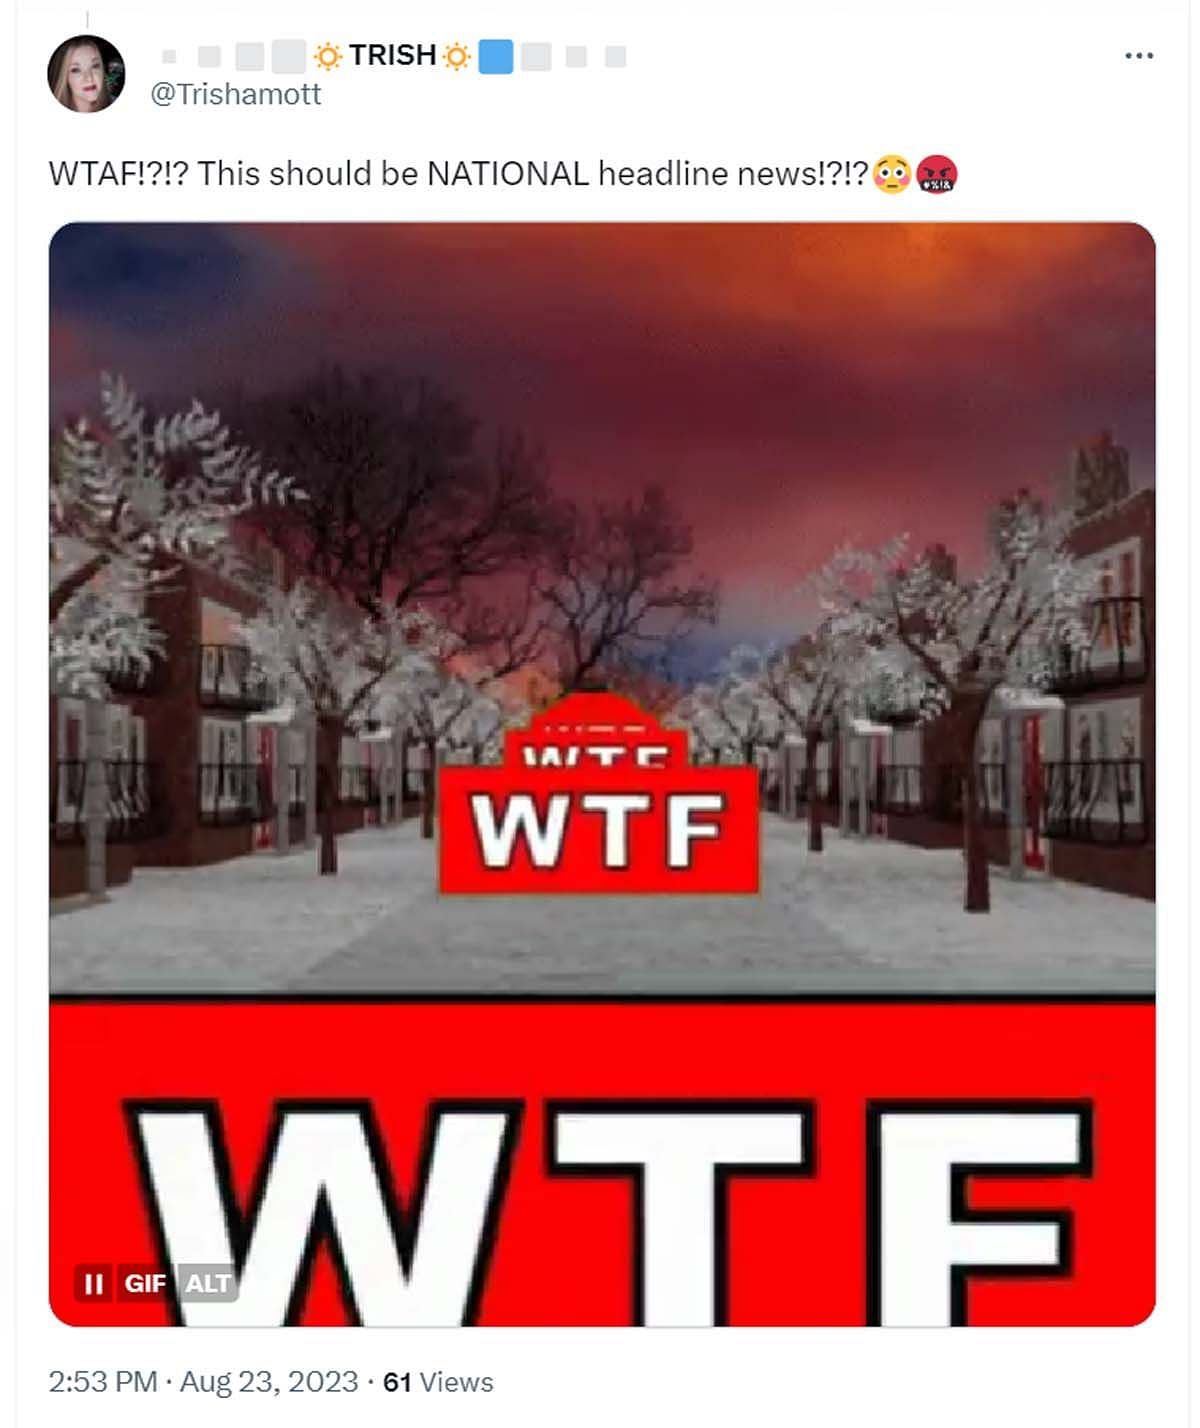Open the GIF media in full view

pos(602,774)
